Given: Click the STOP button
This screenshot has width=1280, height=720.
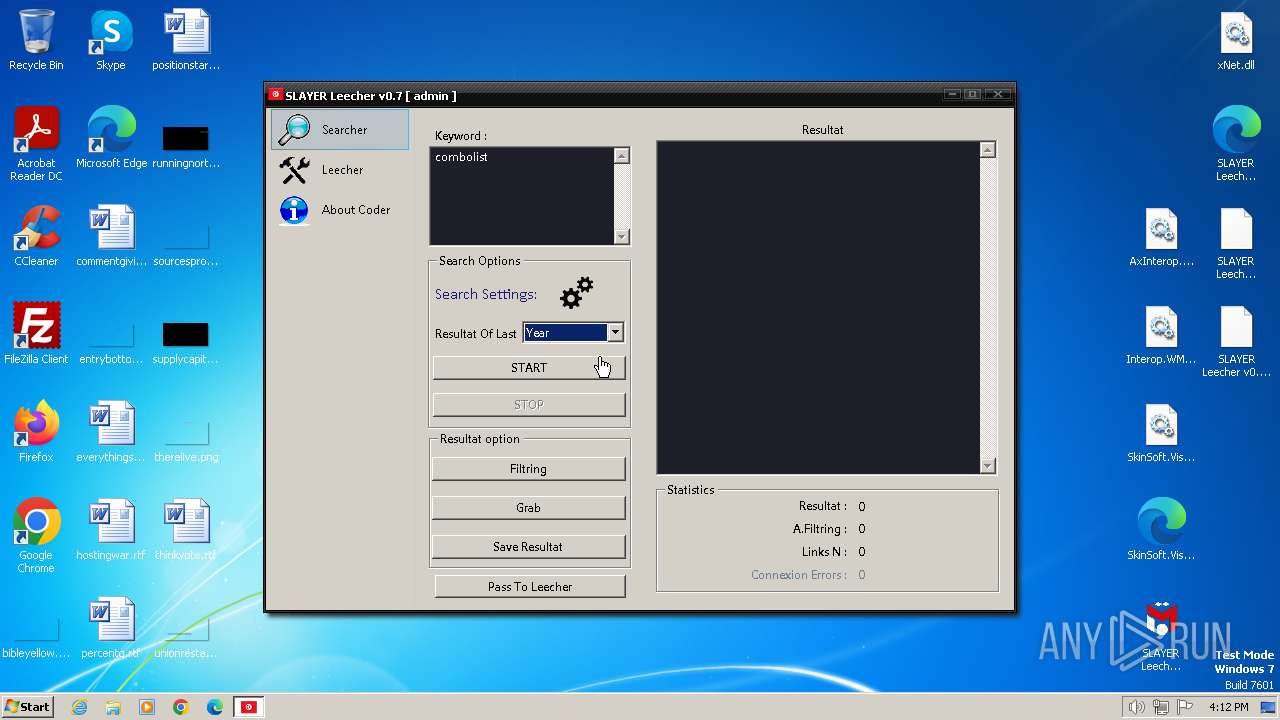Looking at the screenshot, I should point(529,405).
